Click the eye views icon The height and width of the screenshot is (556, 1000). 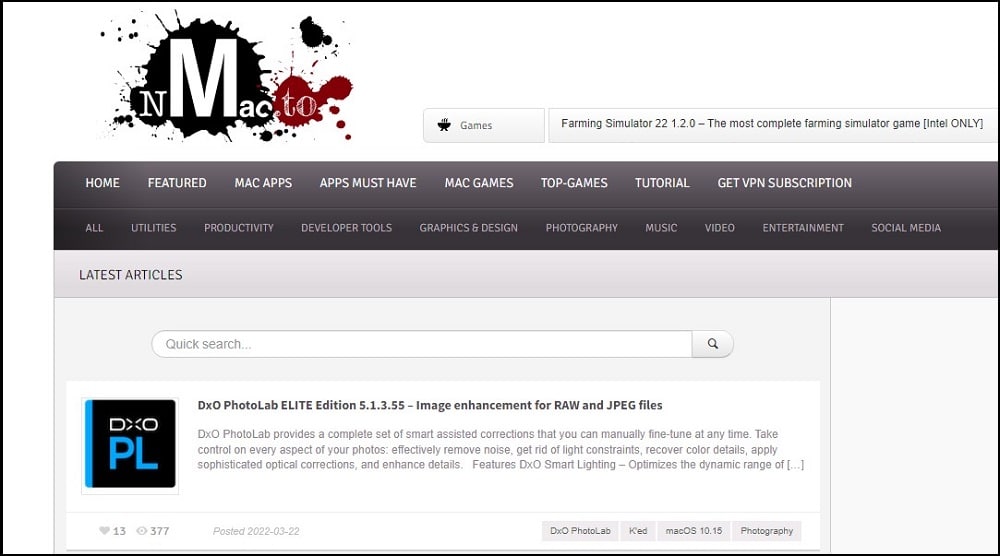[142, 530]
